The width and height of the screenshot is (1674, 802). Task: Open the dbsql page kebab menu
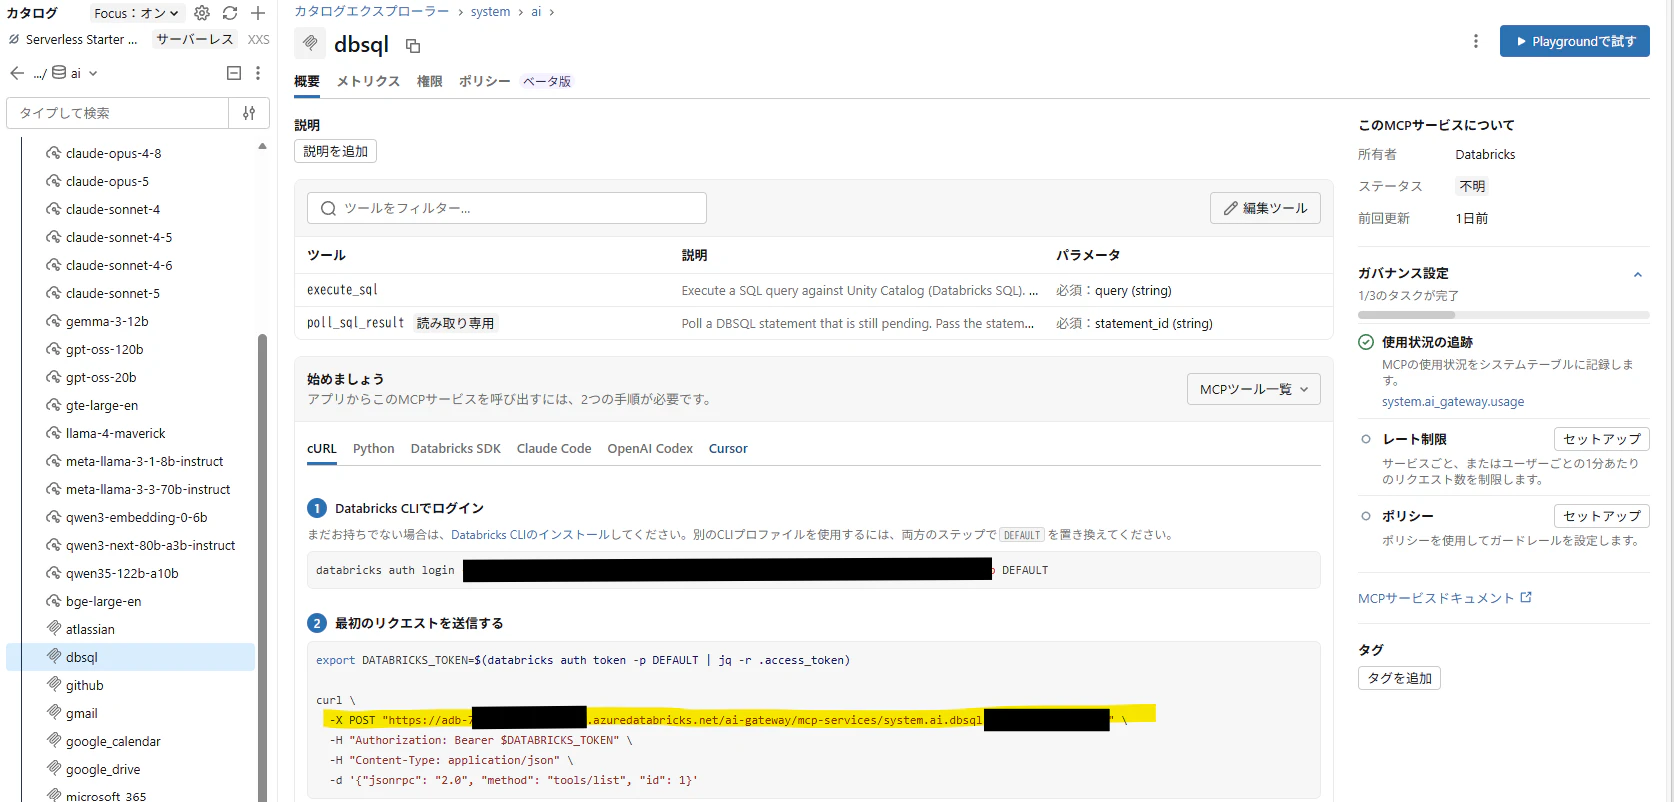click(1476, 41)
